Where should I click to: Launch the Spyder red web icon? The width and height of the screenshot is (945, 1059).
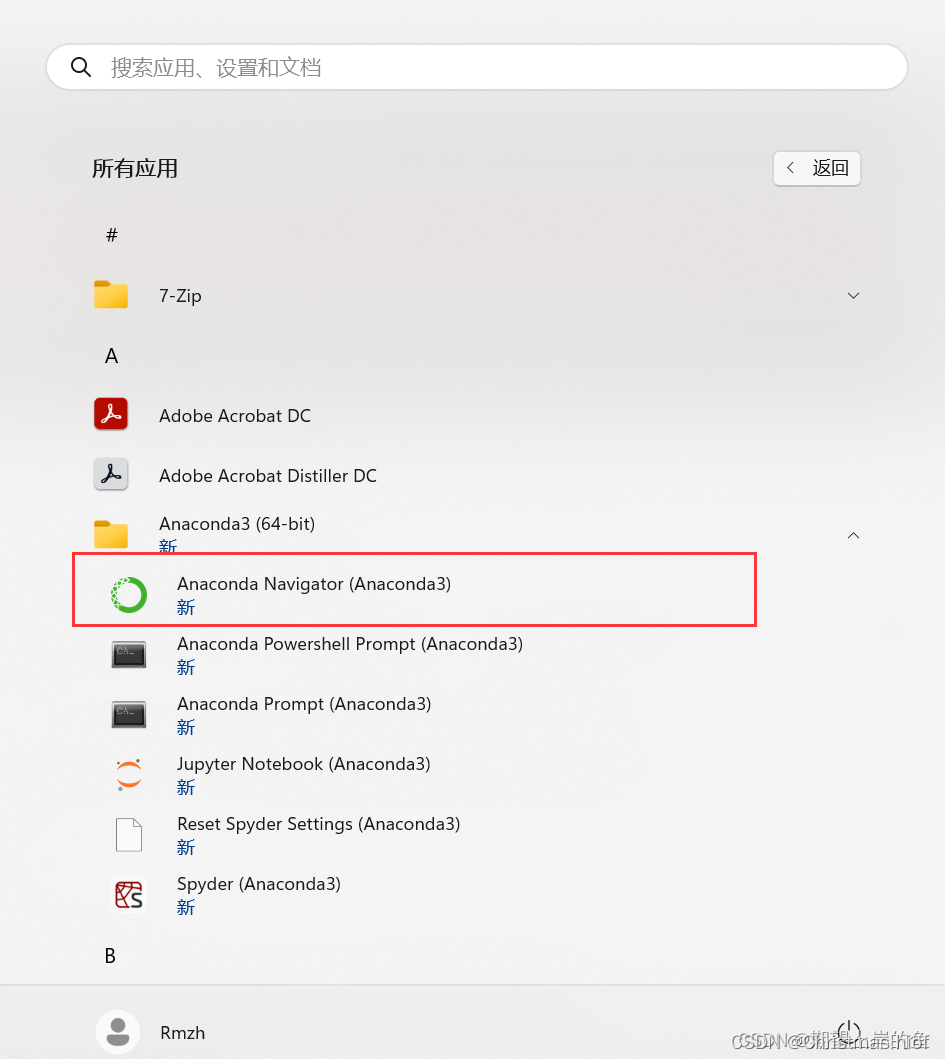128,895
